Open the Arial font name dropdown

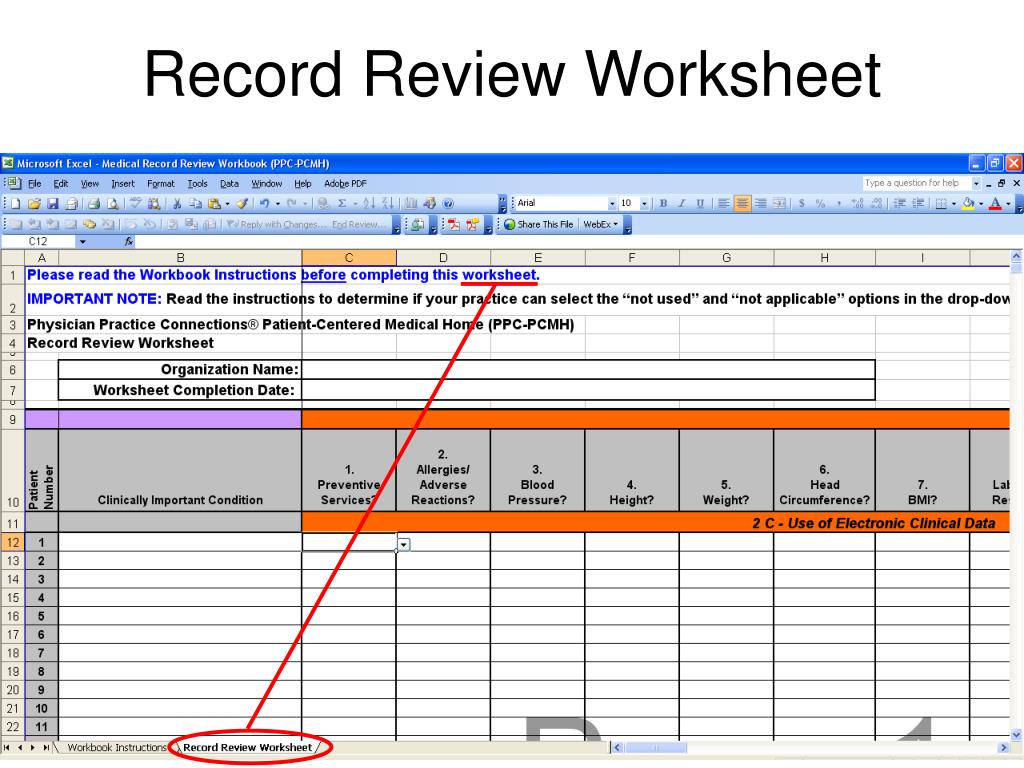click(612, 204)
